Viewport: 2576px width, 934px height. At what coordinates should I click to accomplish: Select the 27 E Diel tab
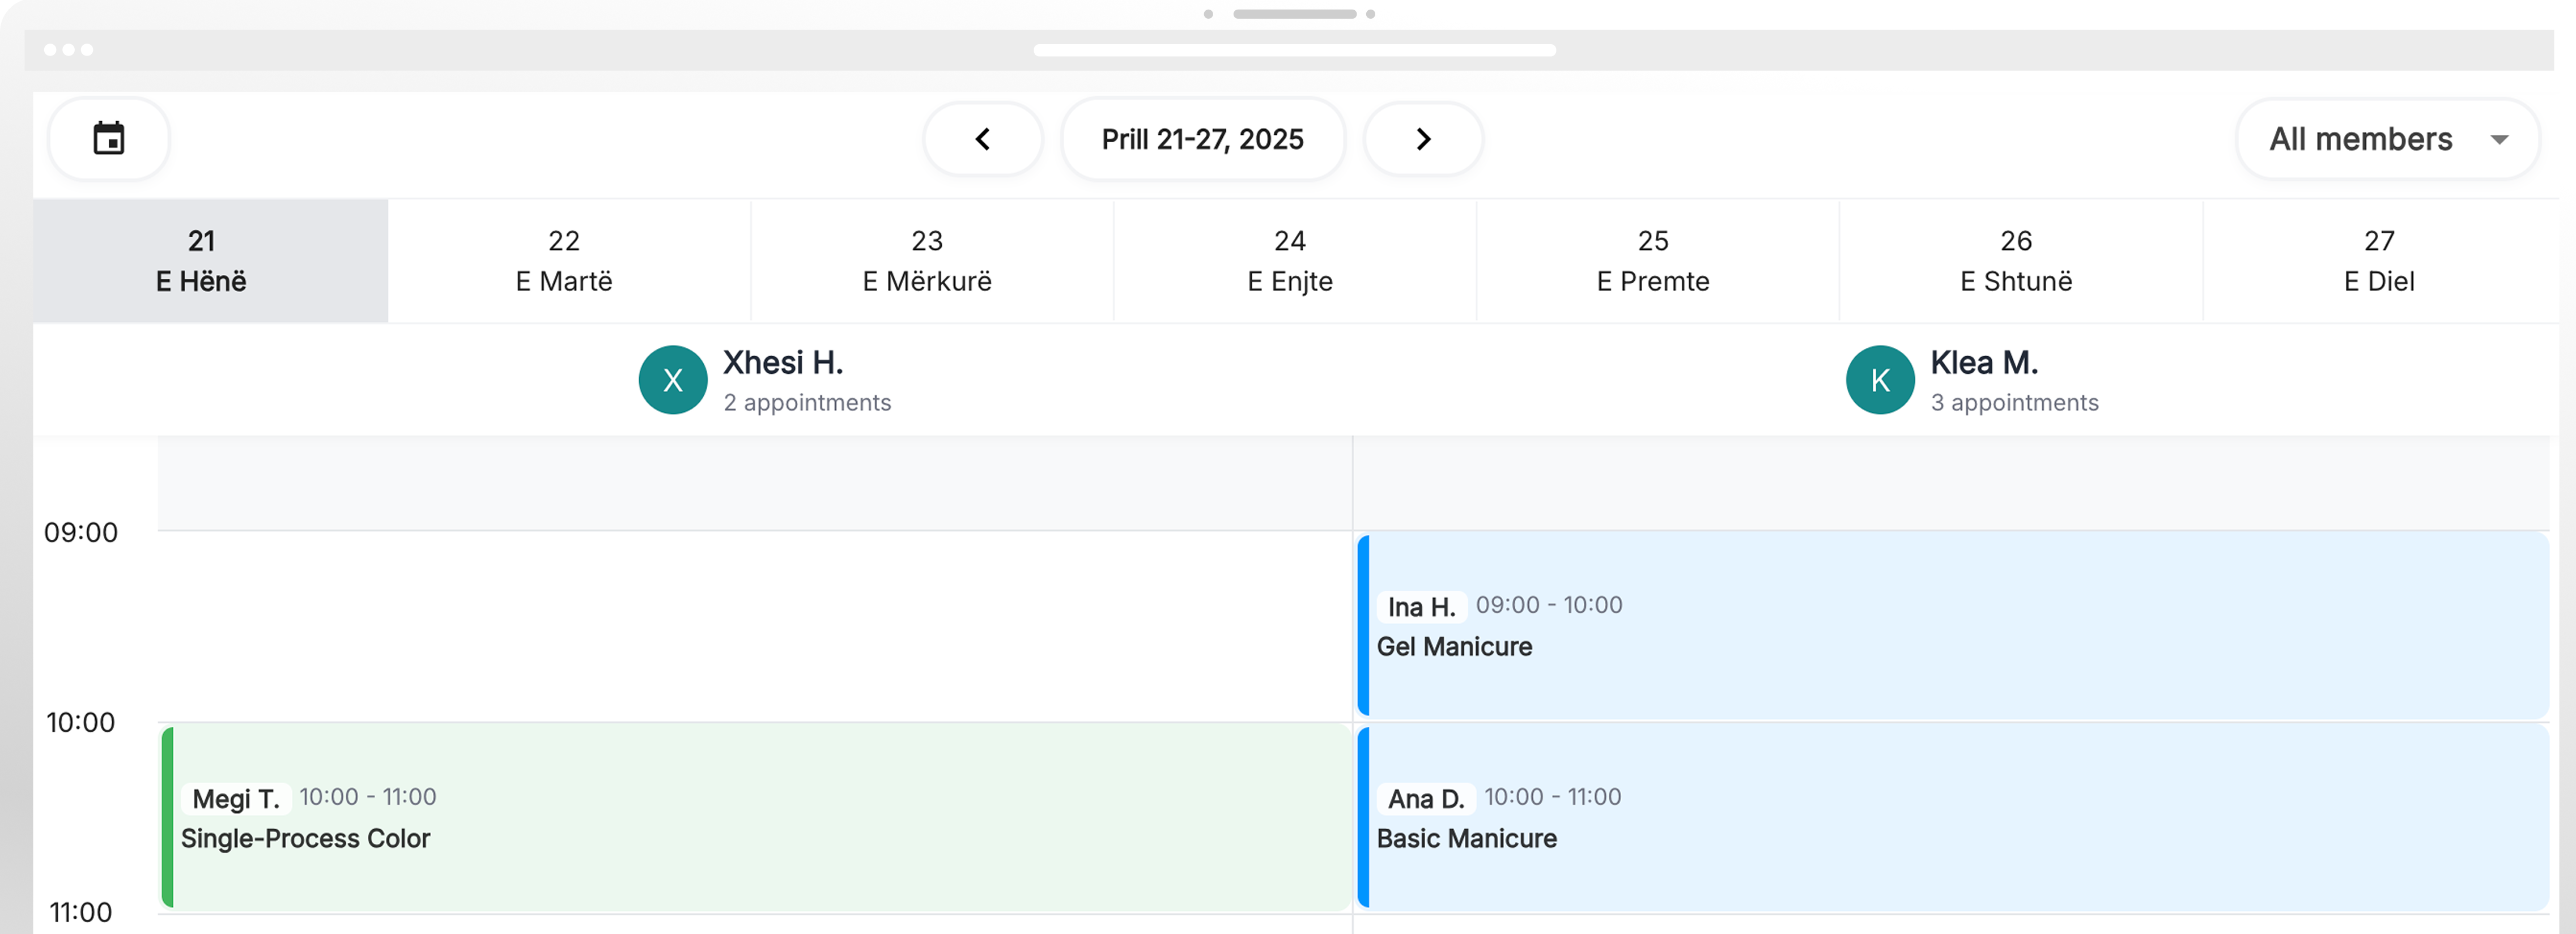2379,261
